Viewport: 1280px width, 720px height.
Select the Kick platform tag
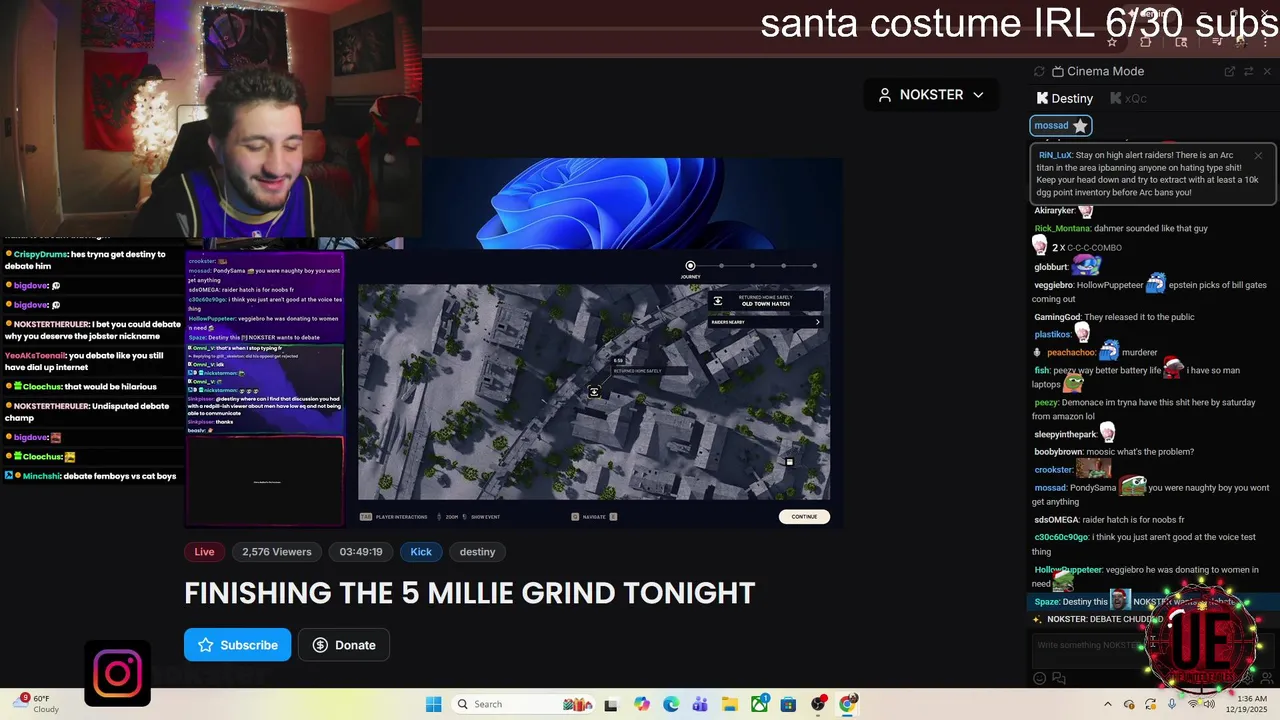421,552
